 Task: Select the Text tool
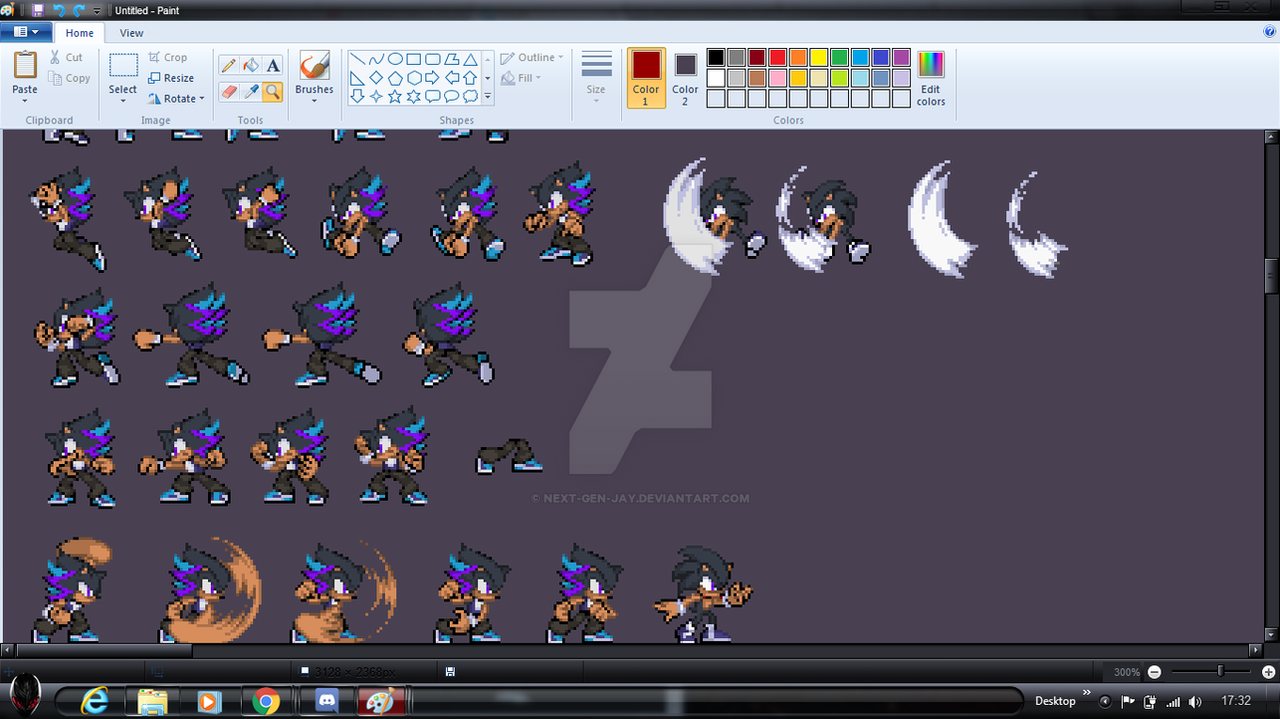click(273, 66)
